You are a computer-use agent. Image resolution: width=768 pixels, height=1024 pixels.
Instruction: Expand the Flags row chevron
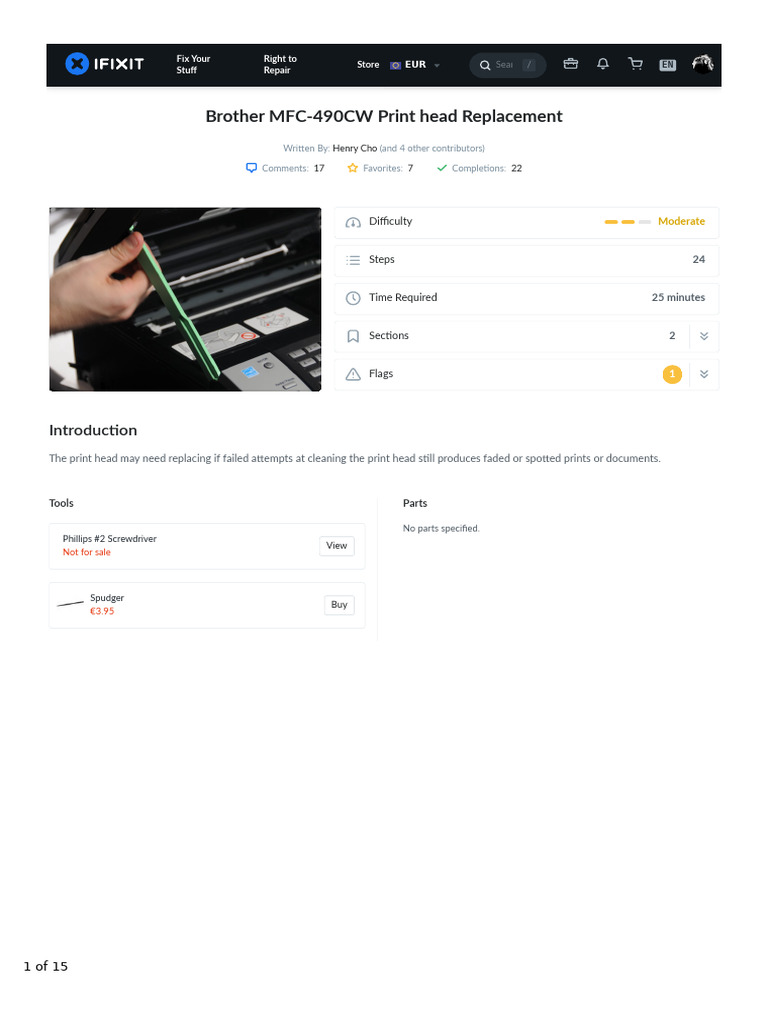tap(704, 374)
